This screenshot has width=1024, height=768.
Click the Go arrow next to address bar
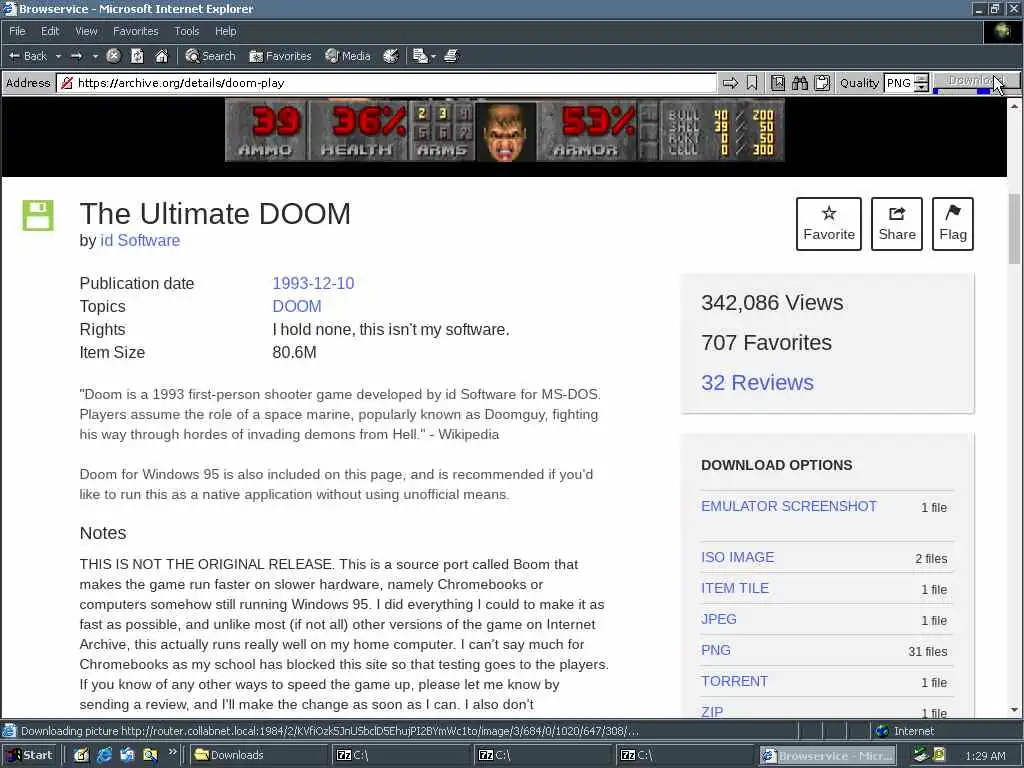coord(730,83)
